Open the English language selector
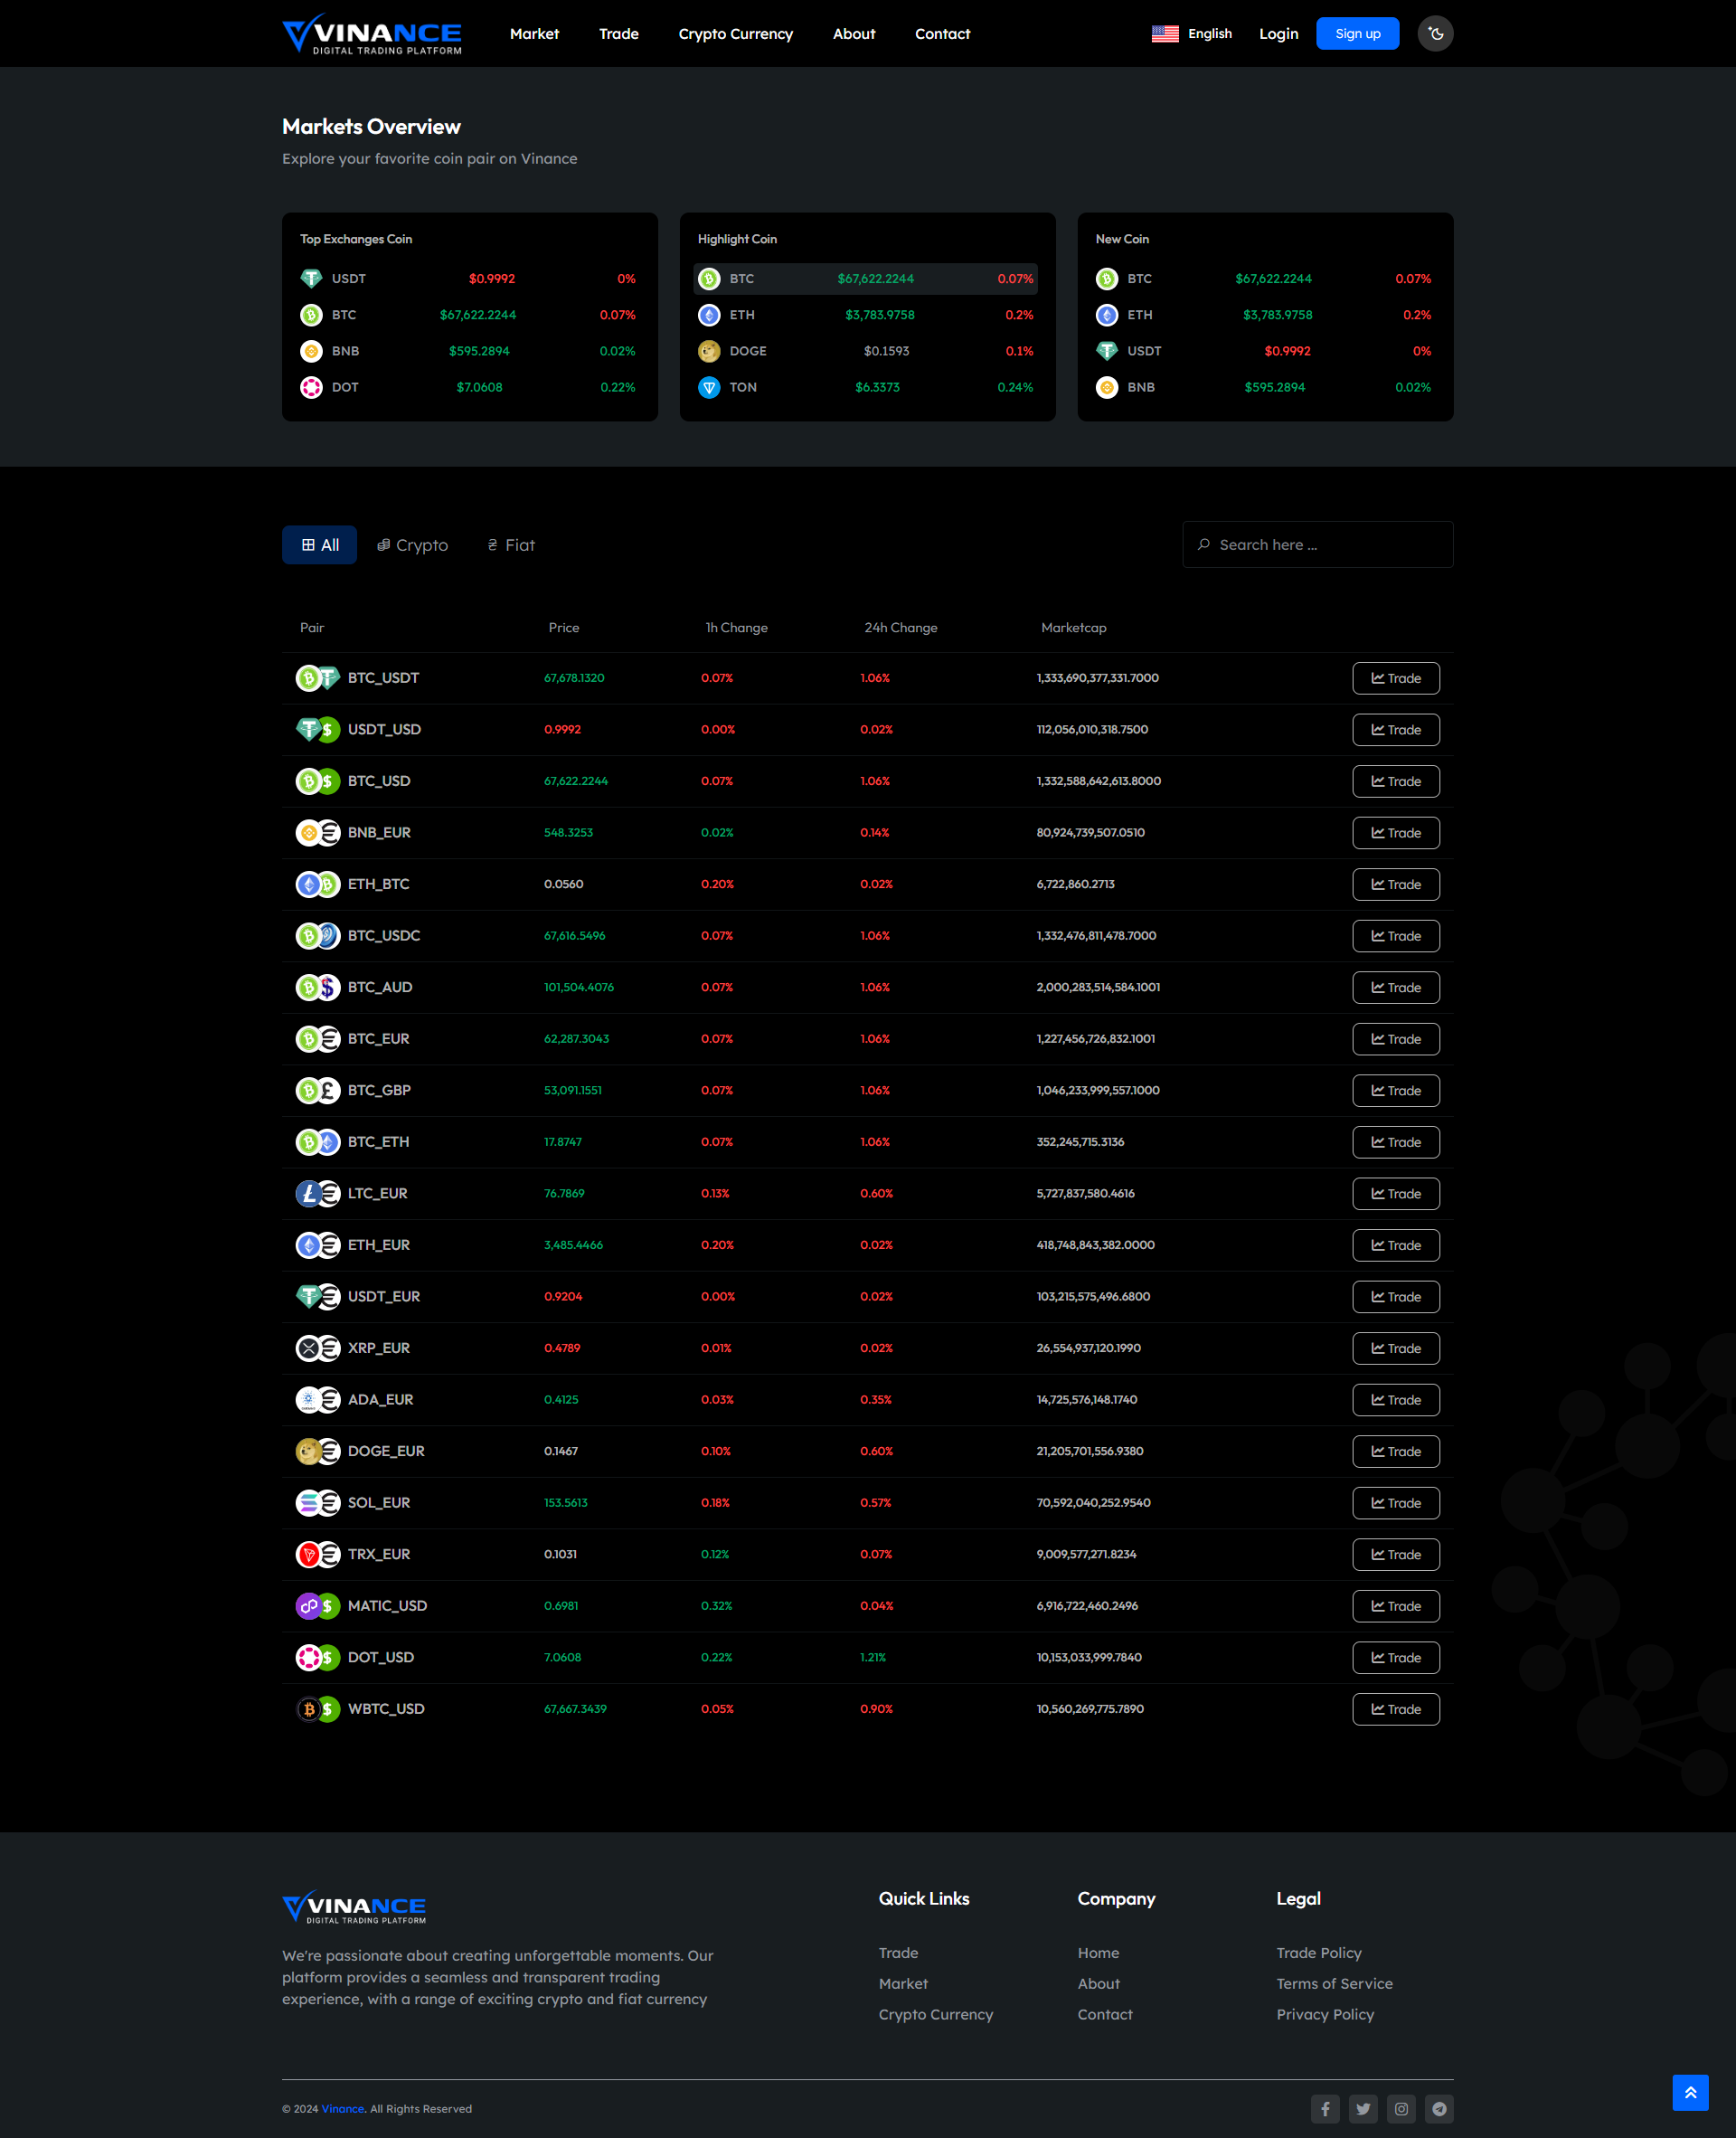The image size is (1736, 2138). coord(1191,34)
